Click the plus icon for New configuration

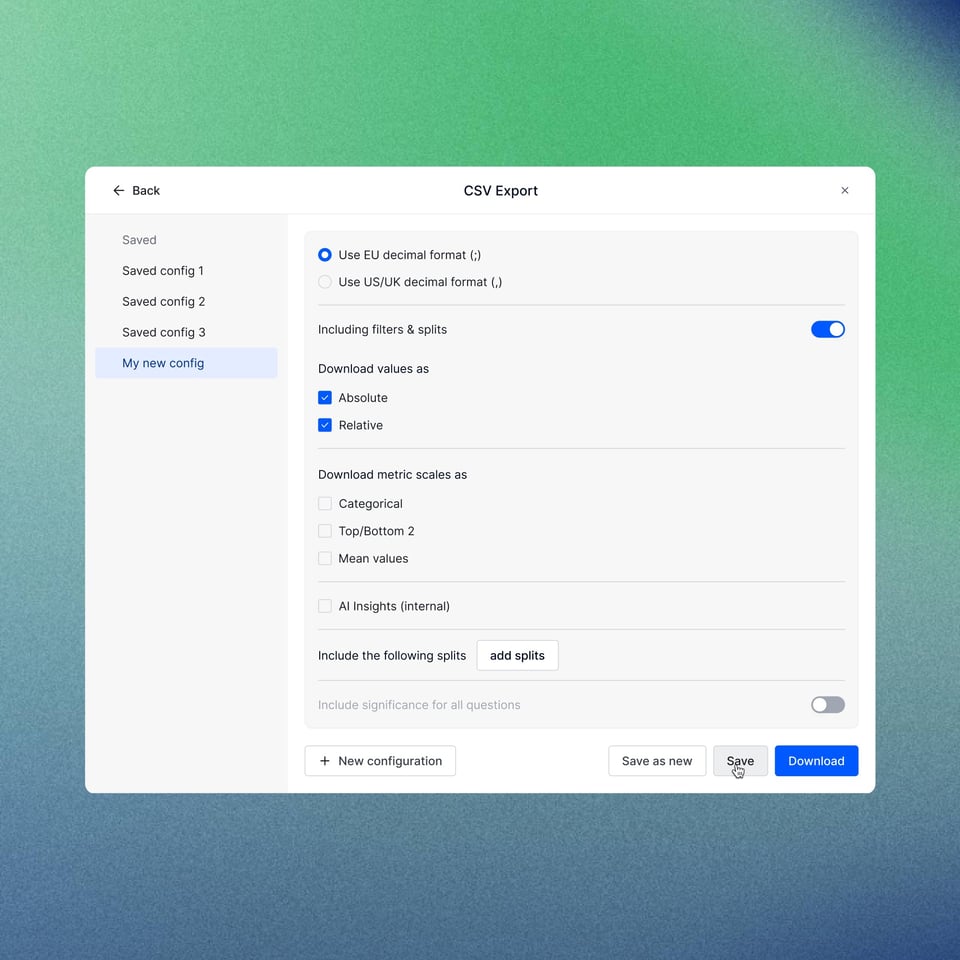coord(324,761)
